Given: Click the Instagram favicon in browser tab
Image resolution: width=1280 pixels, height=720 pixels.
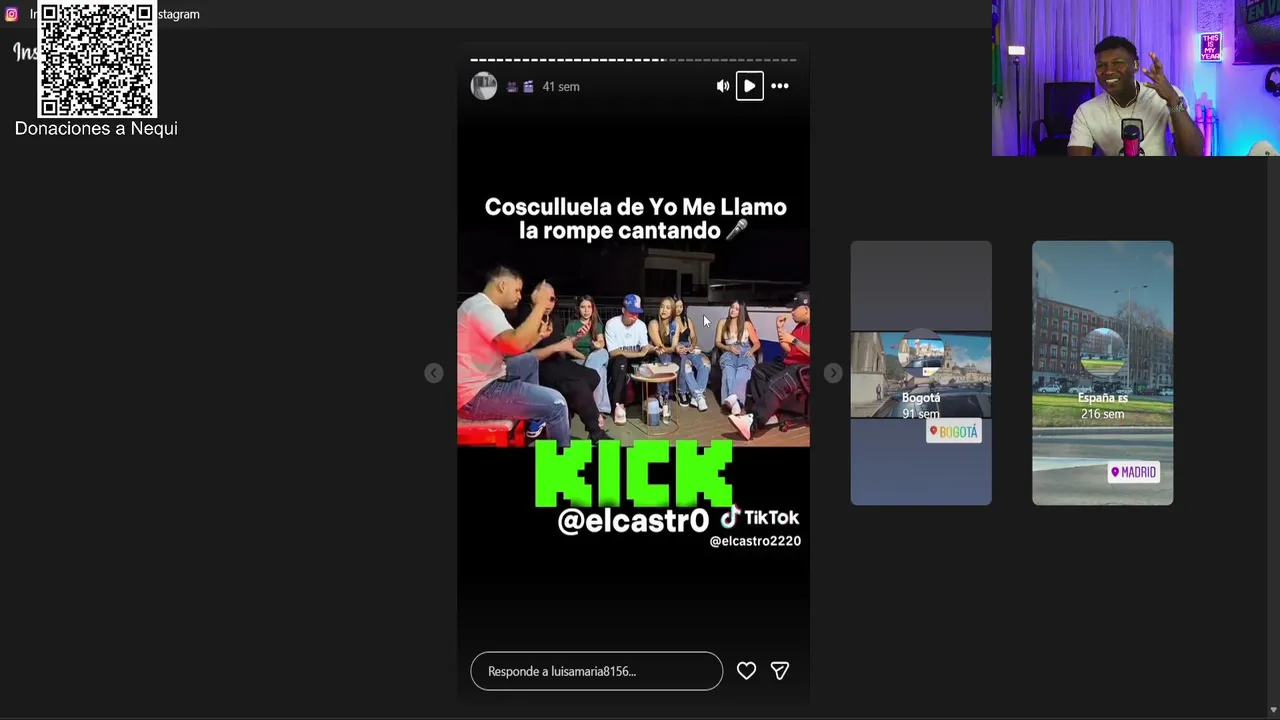Looking at the screenshot, I should 12,14.
